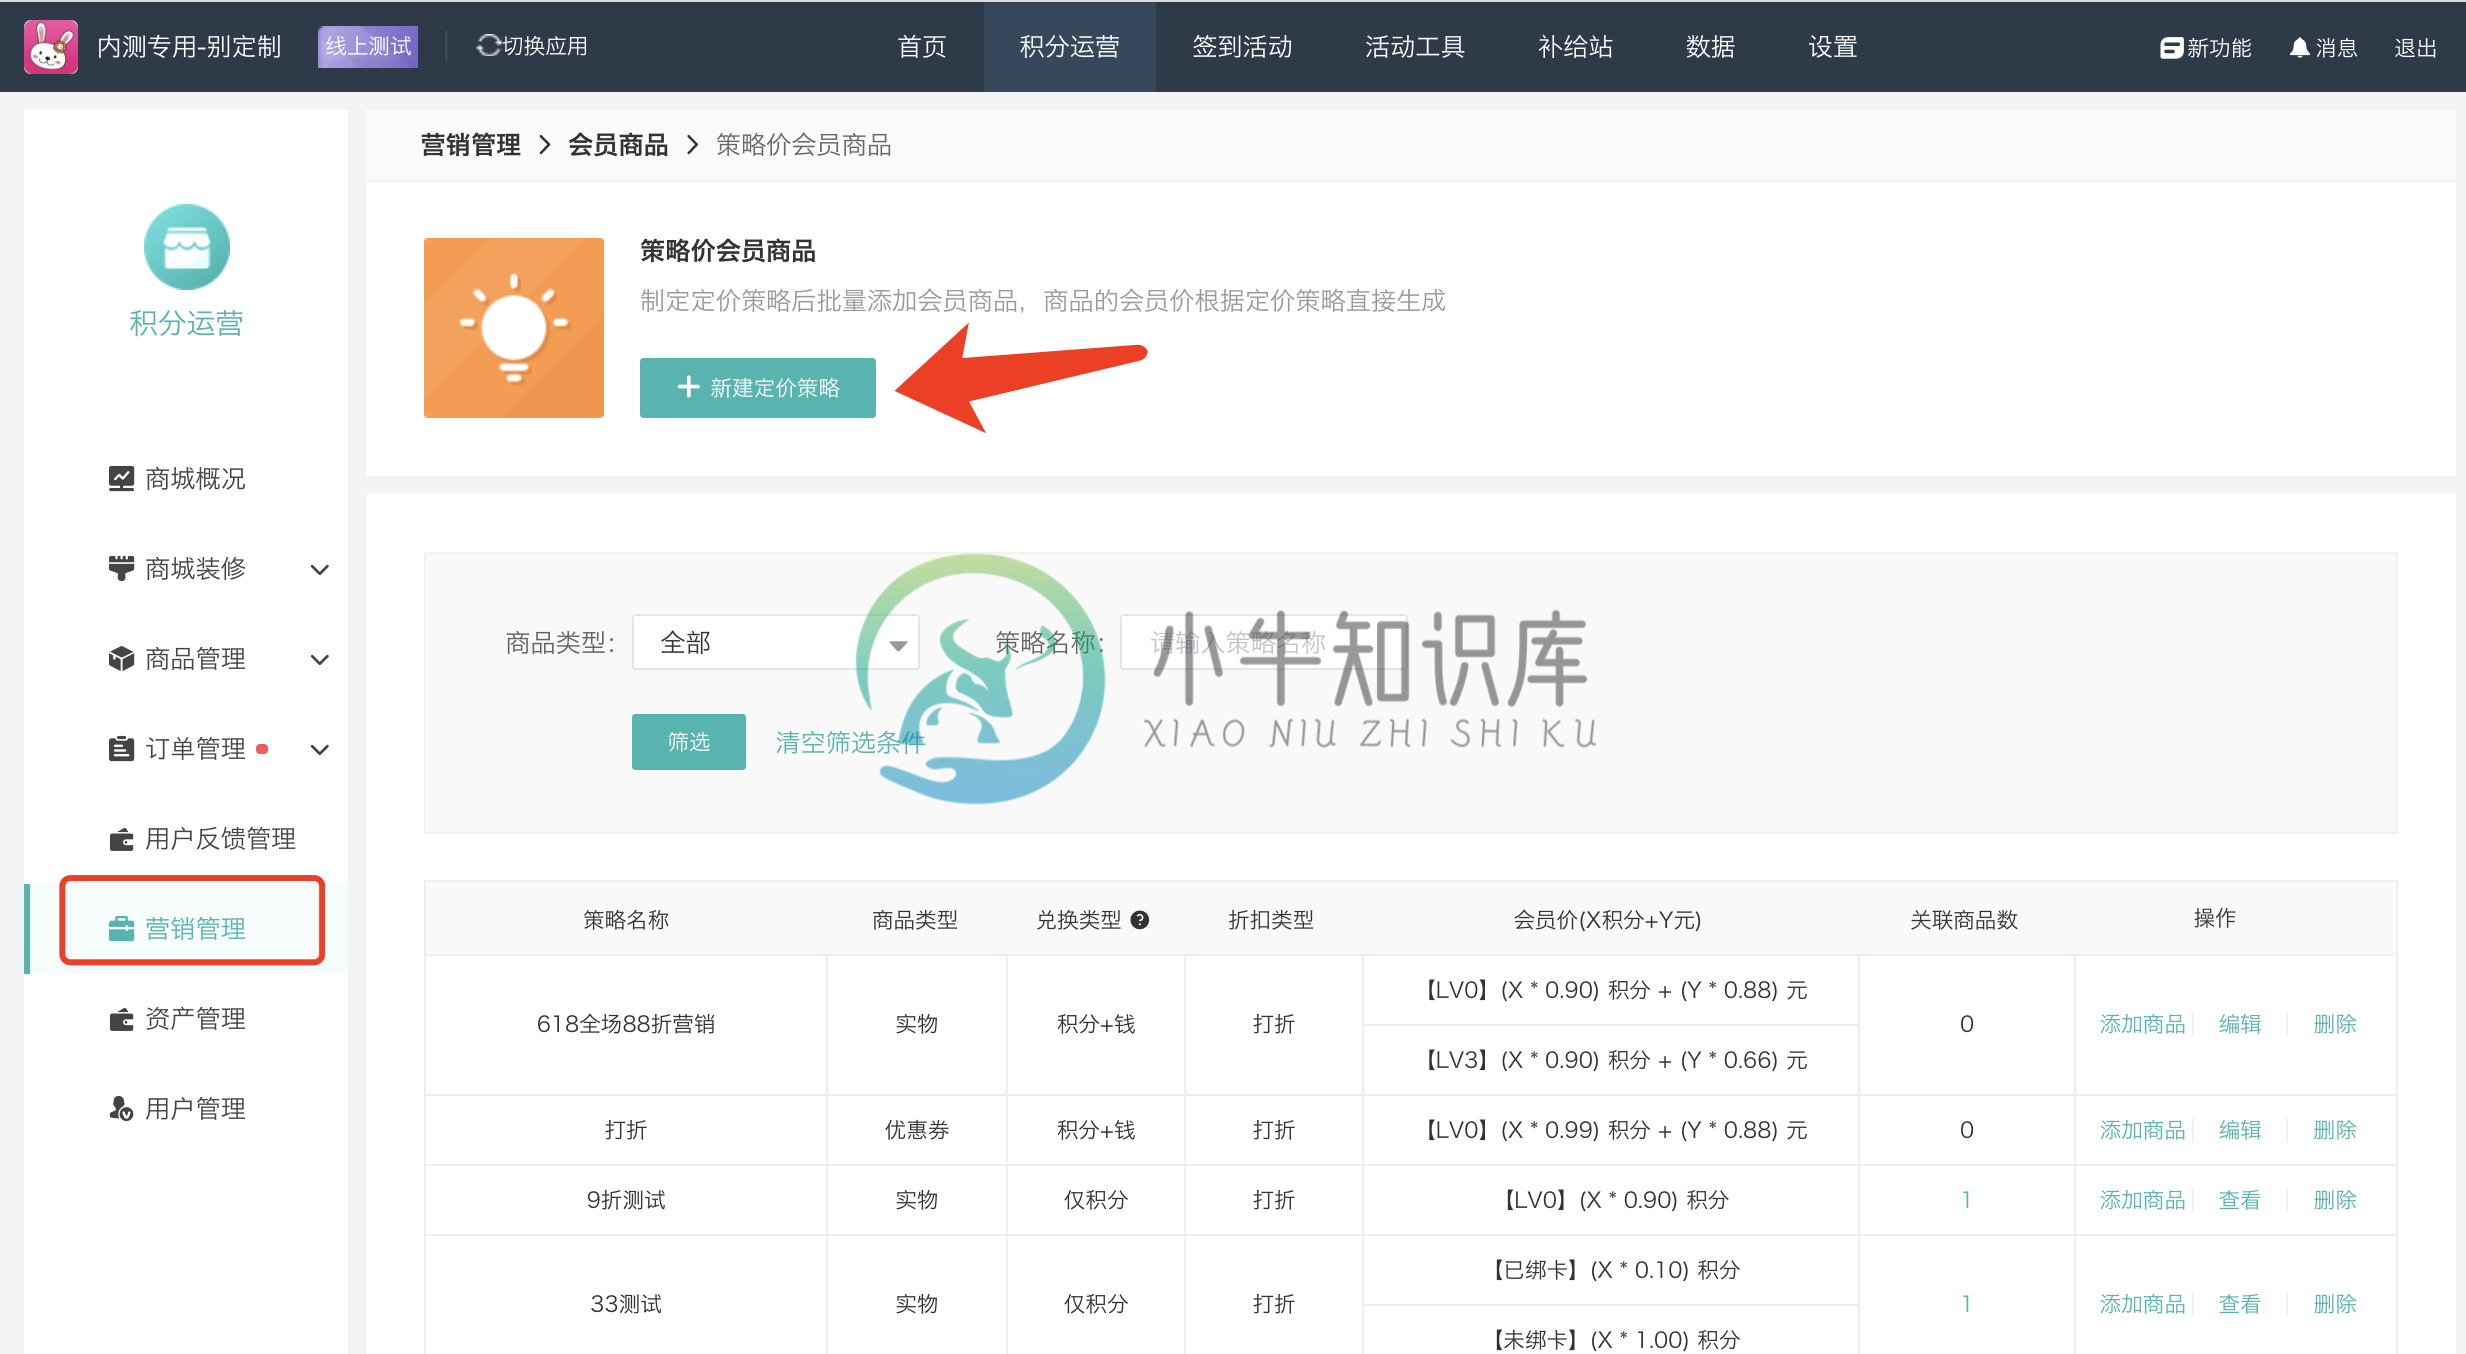Click 删除 for 33测试

click(x=2335, y=1304)
